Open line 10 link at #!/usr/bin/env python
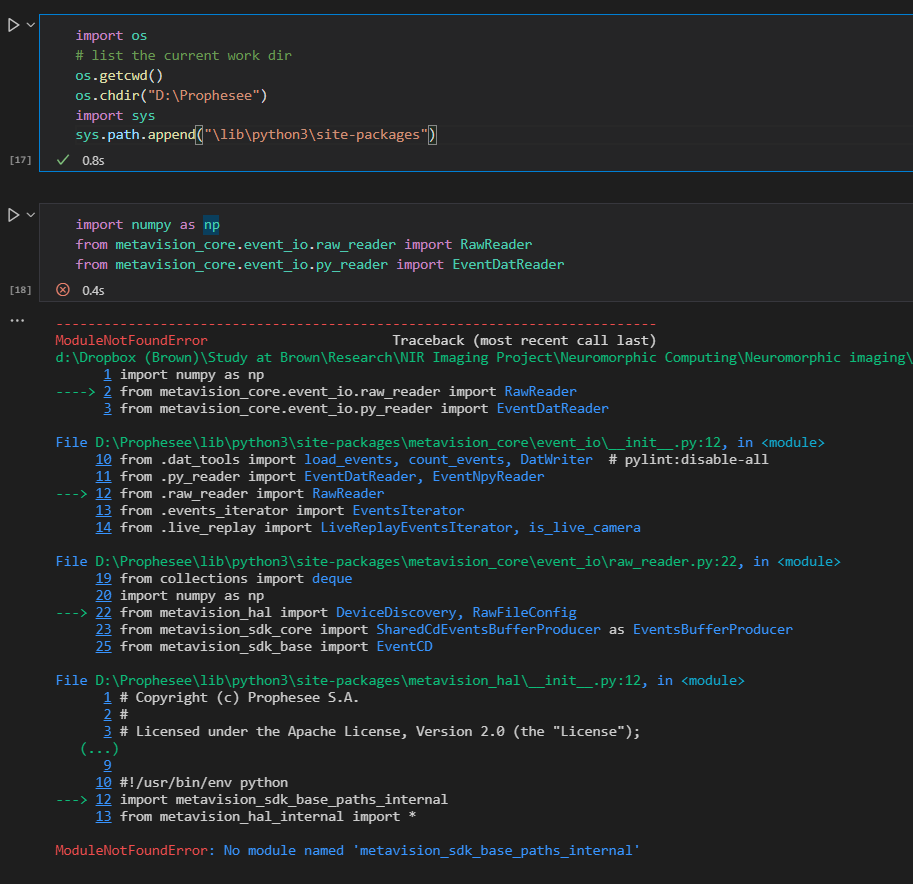The height and width of the screenshot is (884, 913). point(104,782)
